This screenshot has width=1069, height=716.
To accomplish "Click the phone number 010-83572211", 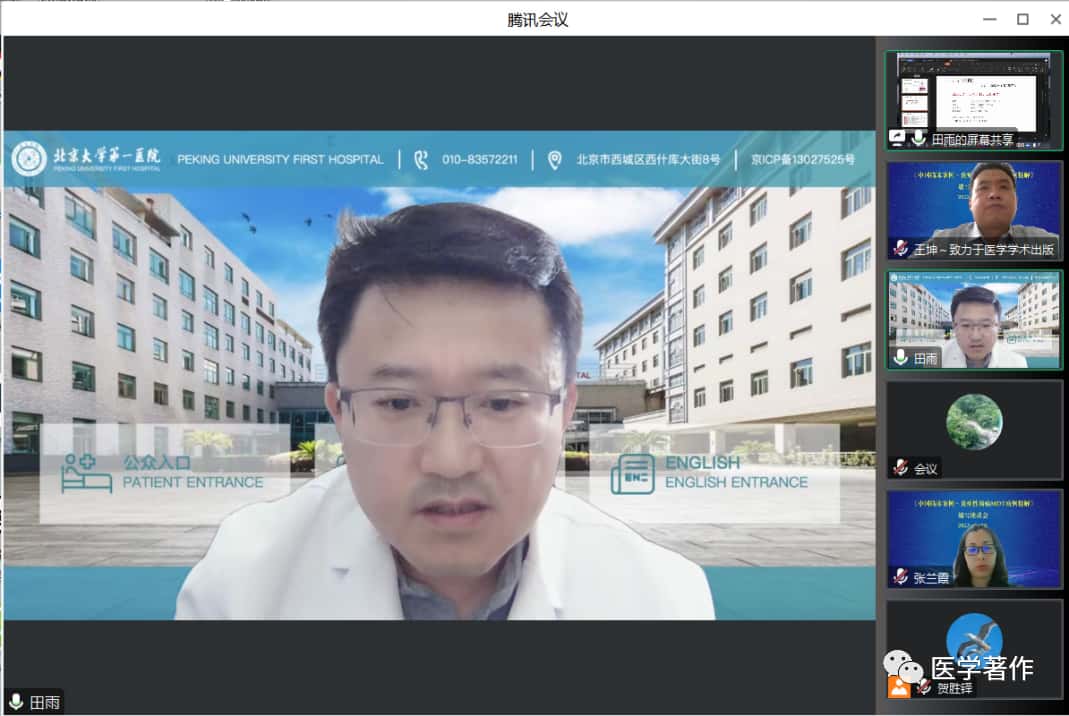I will [479, 160].
